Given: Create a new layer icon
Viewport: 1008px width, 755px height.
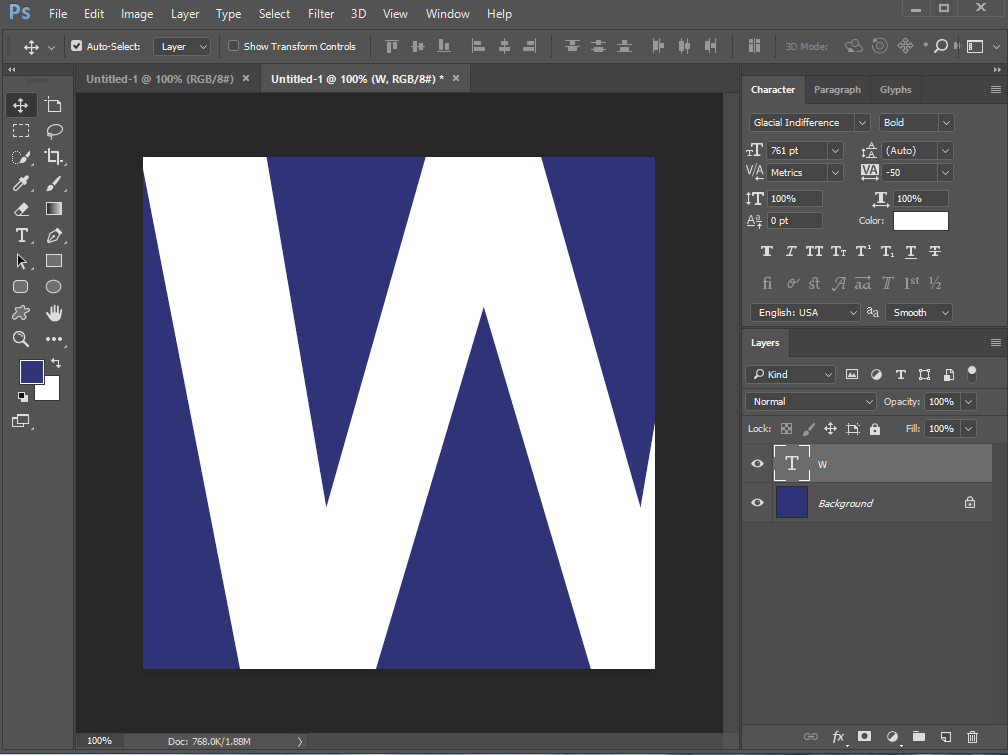Looking at the screenshot, I should click(945, 737).
